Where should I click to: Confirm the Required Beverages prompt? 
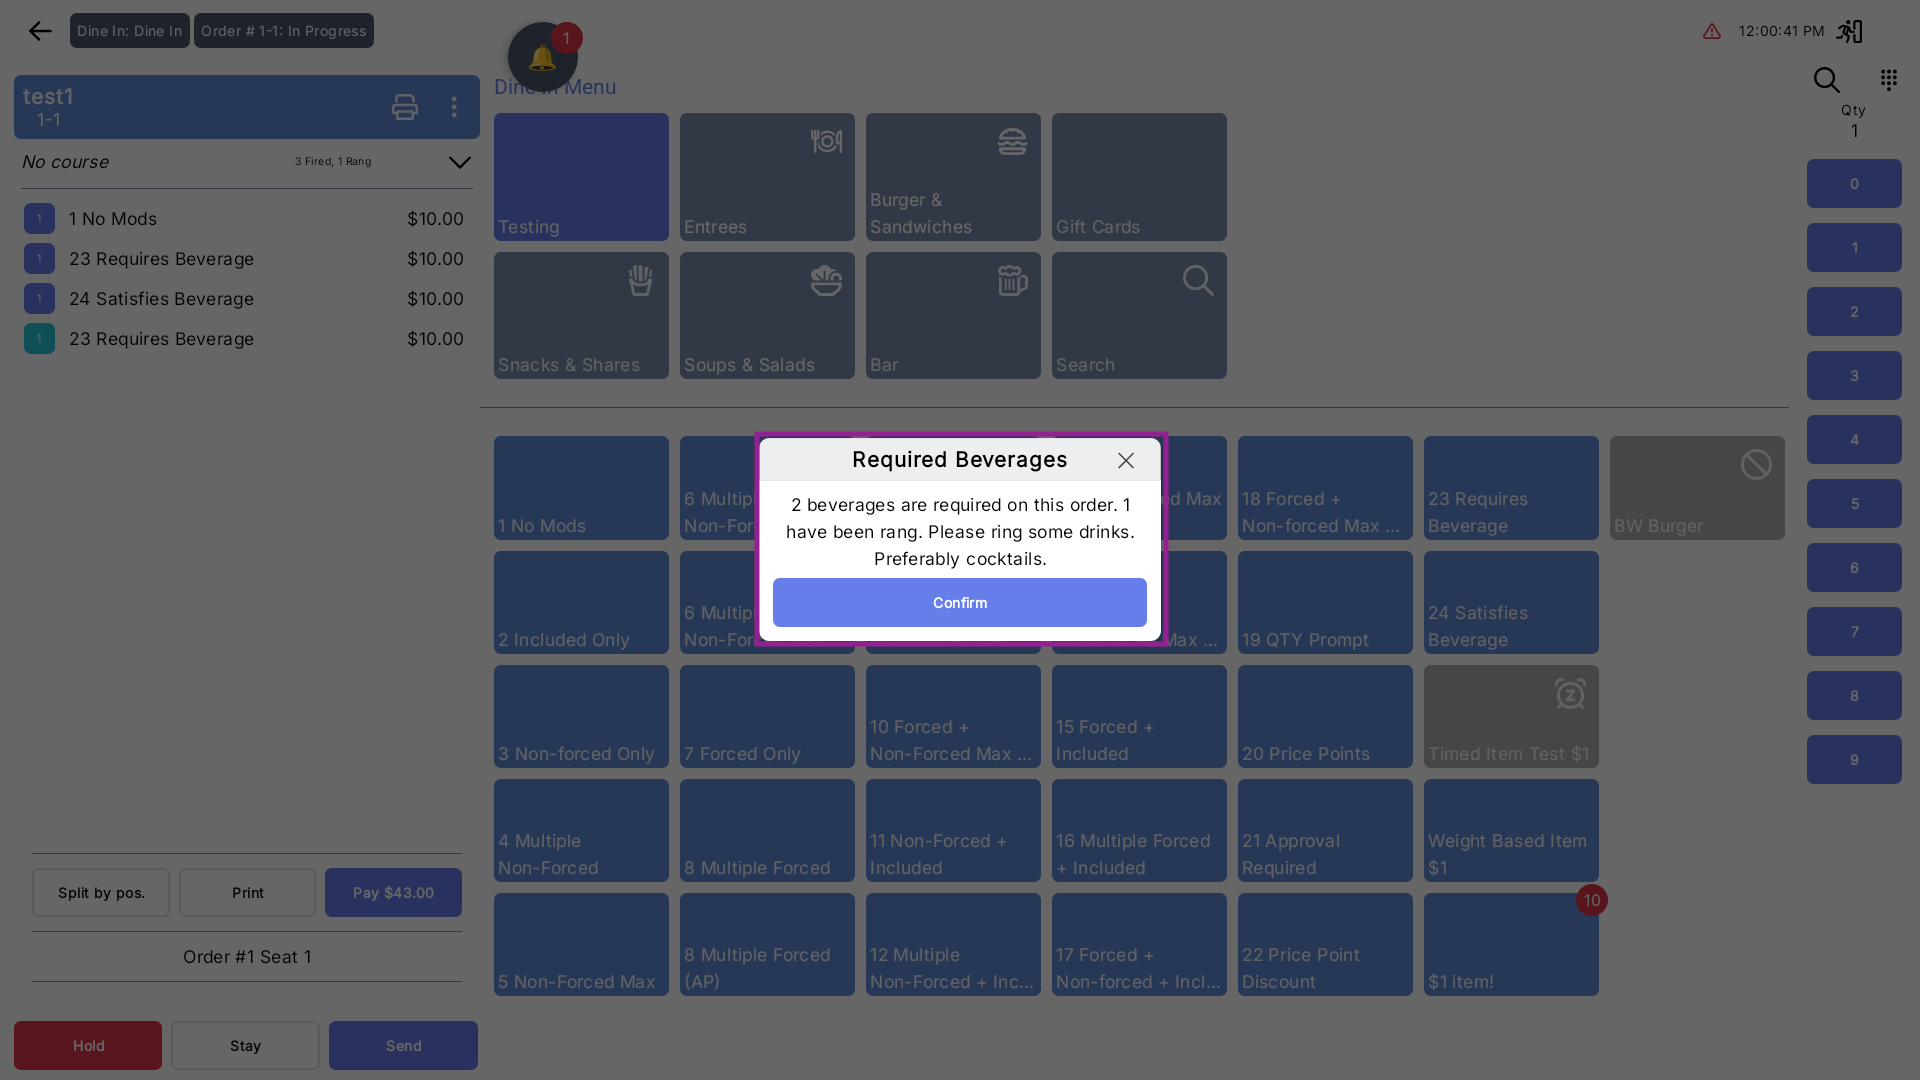pos(959,603)
